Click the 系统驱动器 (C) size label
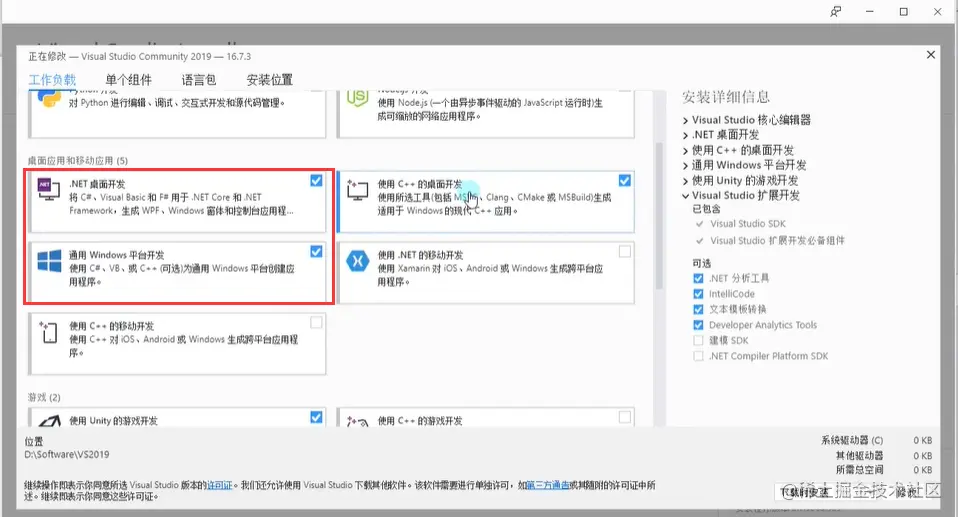The height and width of the screenshot is (517, 958). pyautogui.click(x=852, y=440)
